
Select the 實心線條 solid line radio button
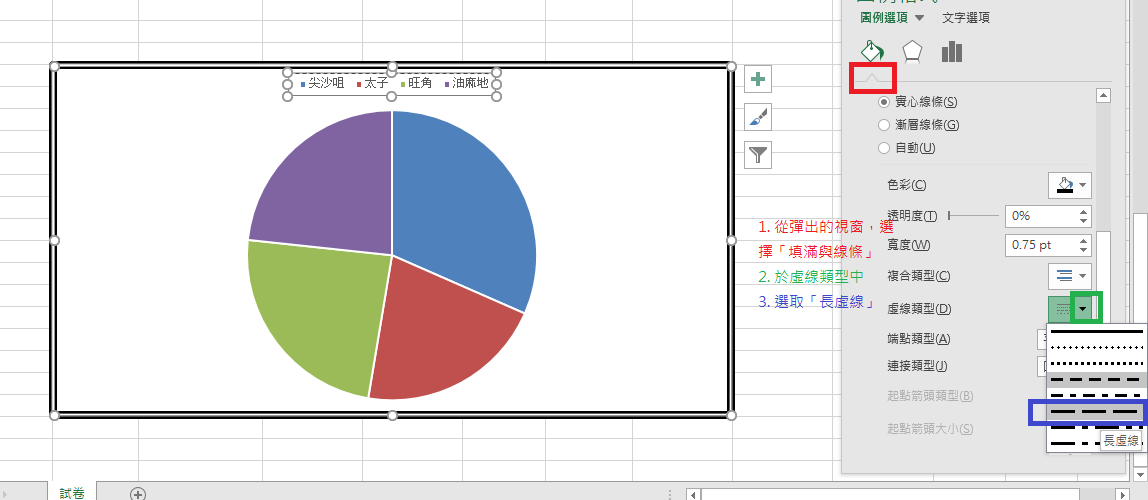click(x=884, y=102)
